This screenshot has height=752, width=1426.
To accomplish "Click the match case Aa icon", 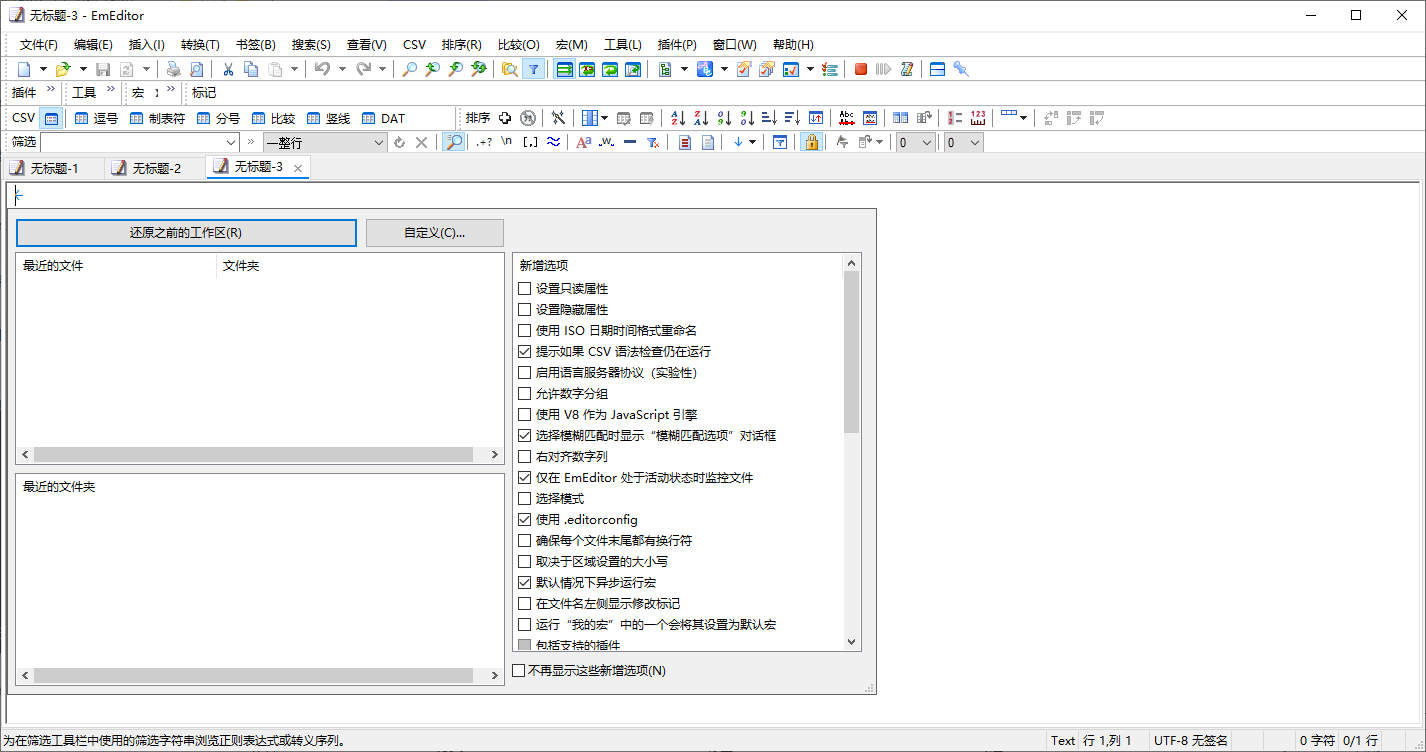I will 584,142.
